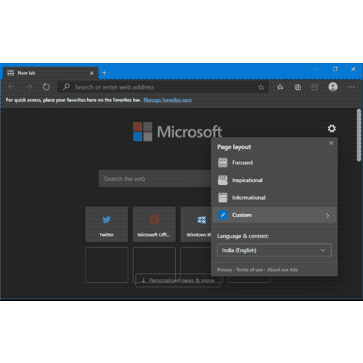
Task: Click the vertical page scrollbar
Action: click(359, 135)
